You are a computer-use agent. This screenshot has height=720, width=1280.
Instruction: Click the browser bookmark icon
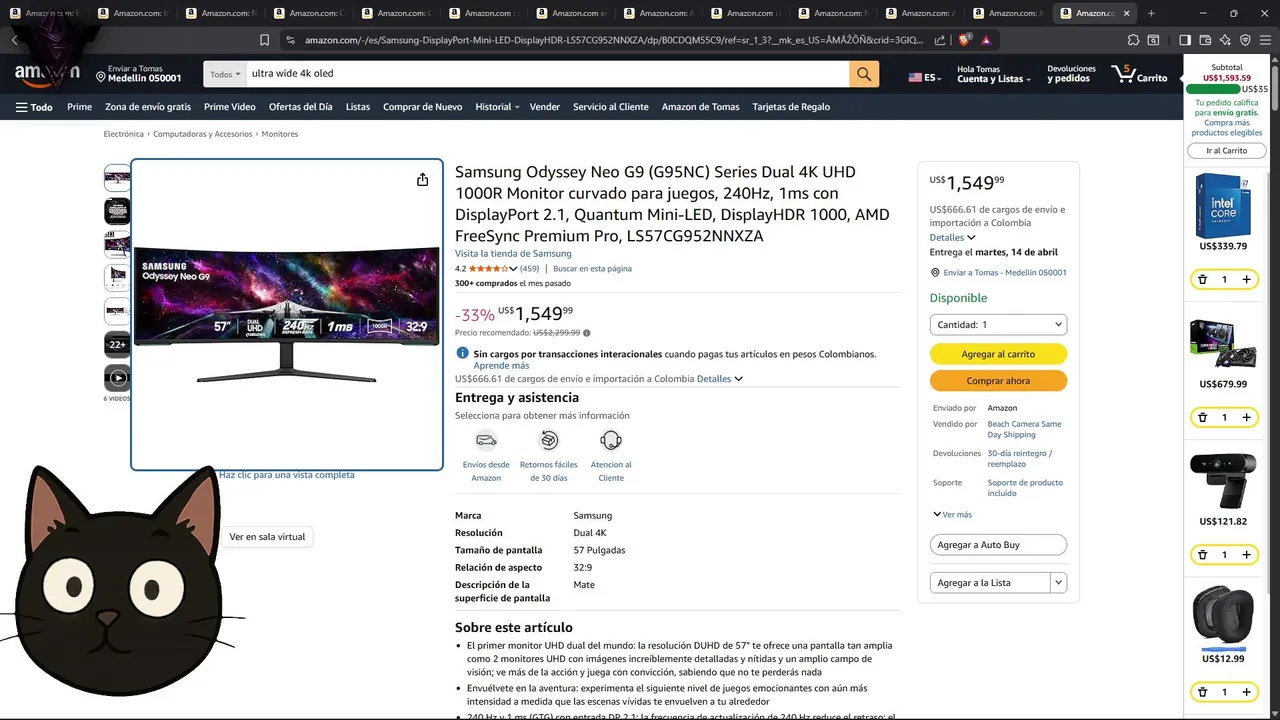[264, 40]
